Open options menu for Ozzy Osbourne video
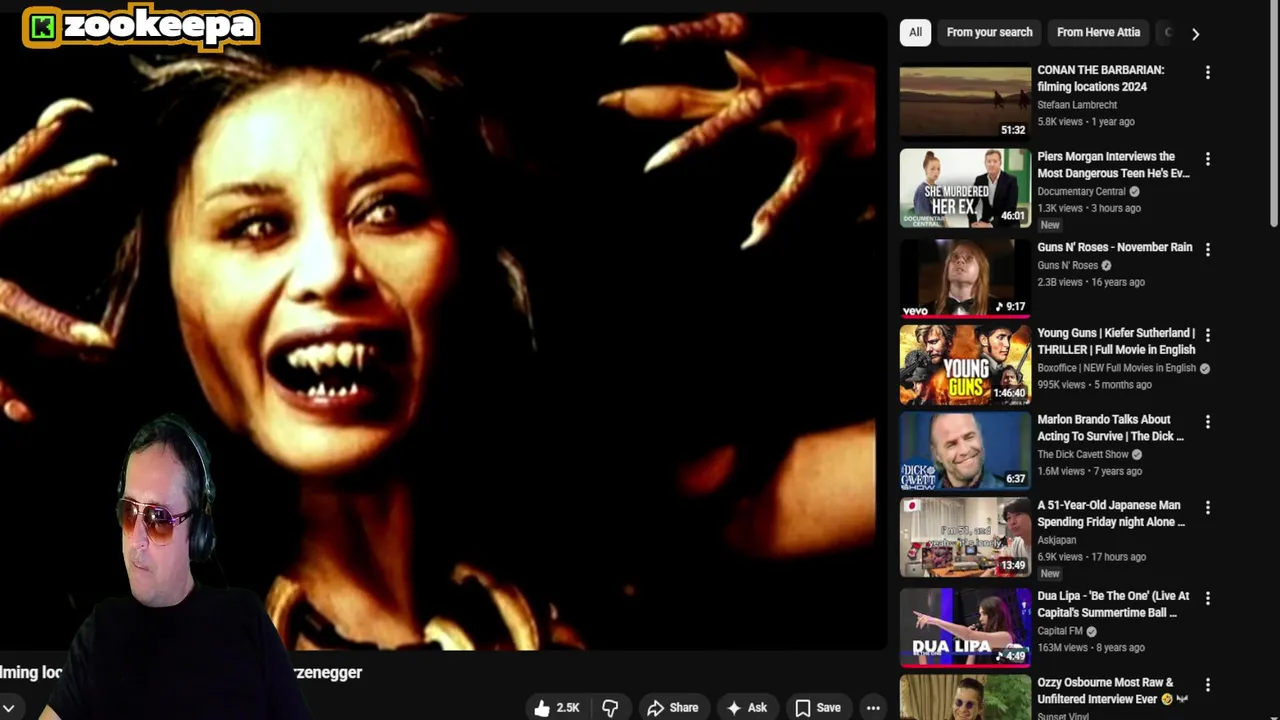 pos(1208,685)
